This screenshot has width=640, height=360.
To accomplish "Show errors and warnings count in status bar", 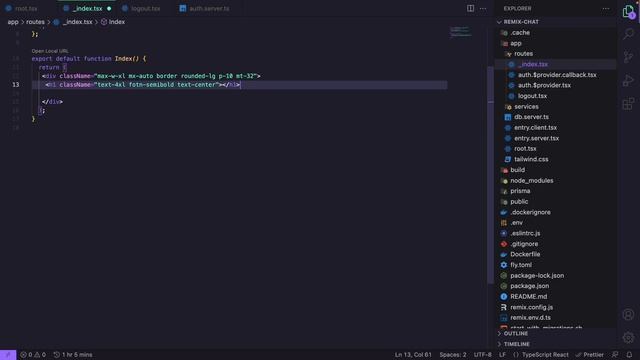I will tap(33, 355).
